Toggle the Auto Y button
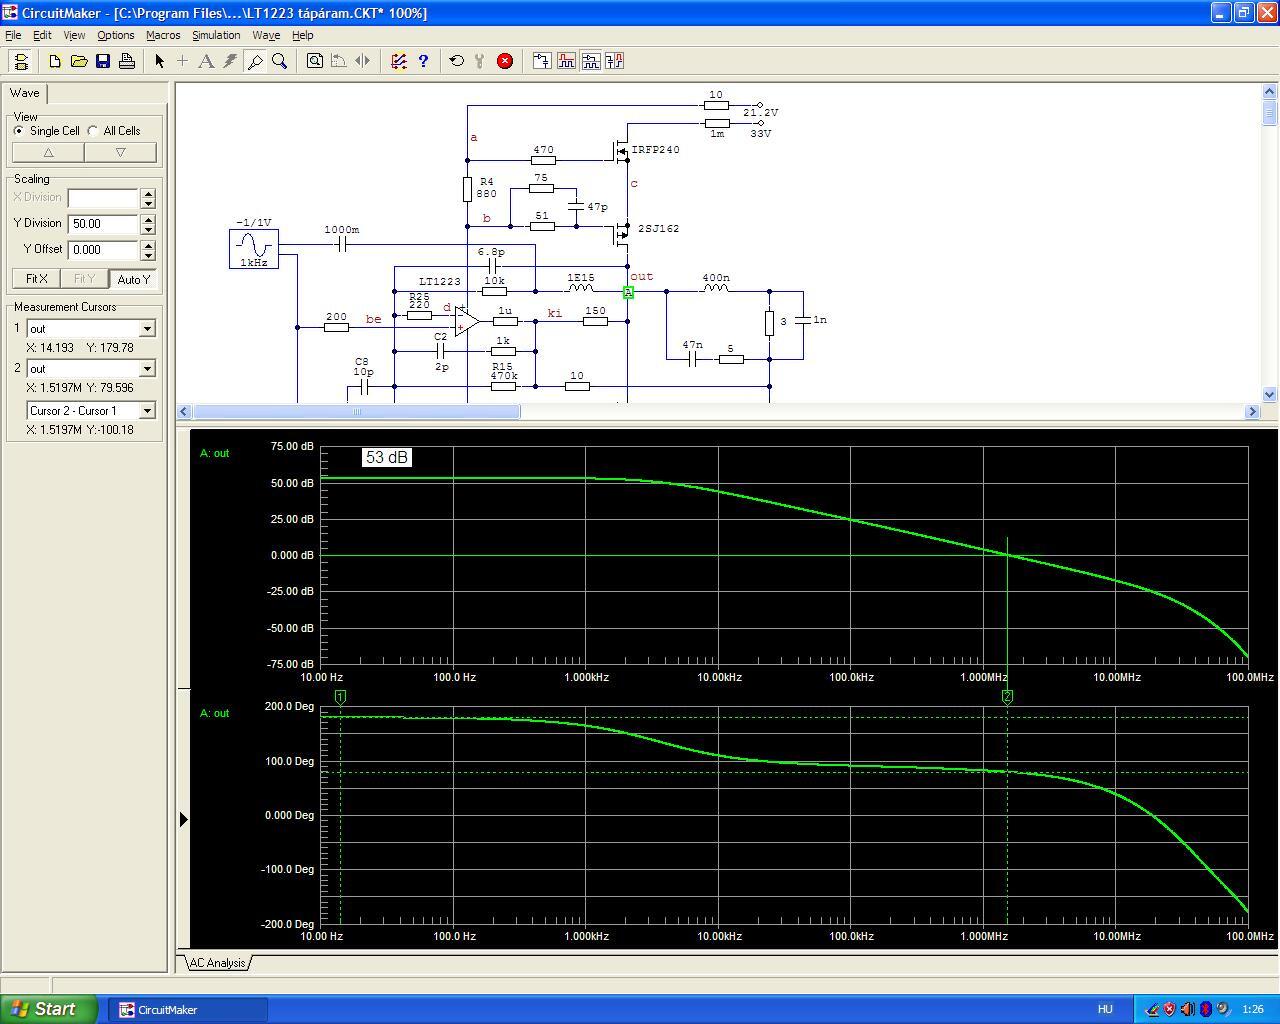The width and height of the screenshot is (1280, 1024). coord(133,279)
